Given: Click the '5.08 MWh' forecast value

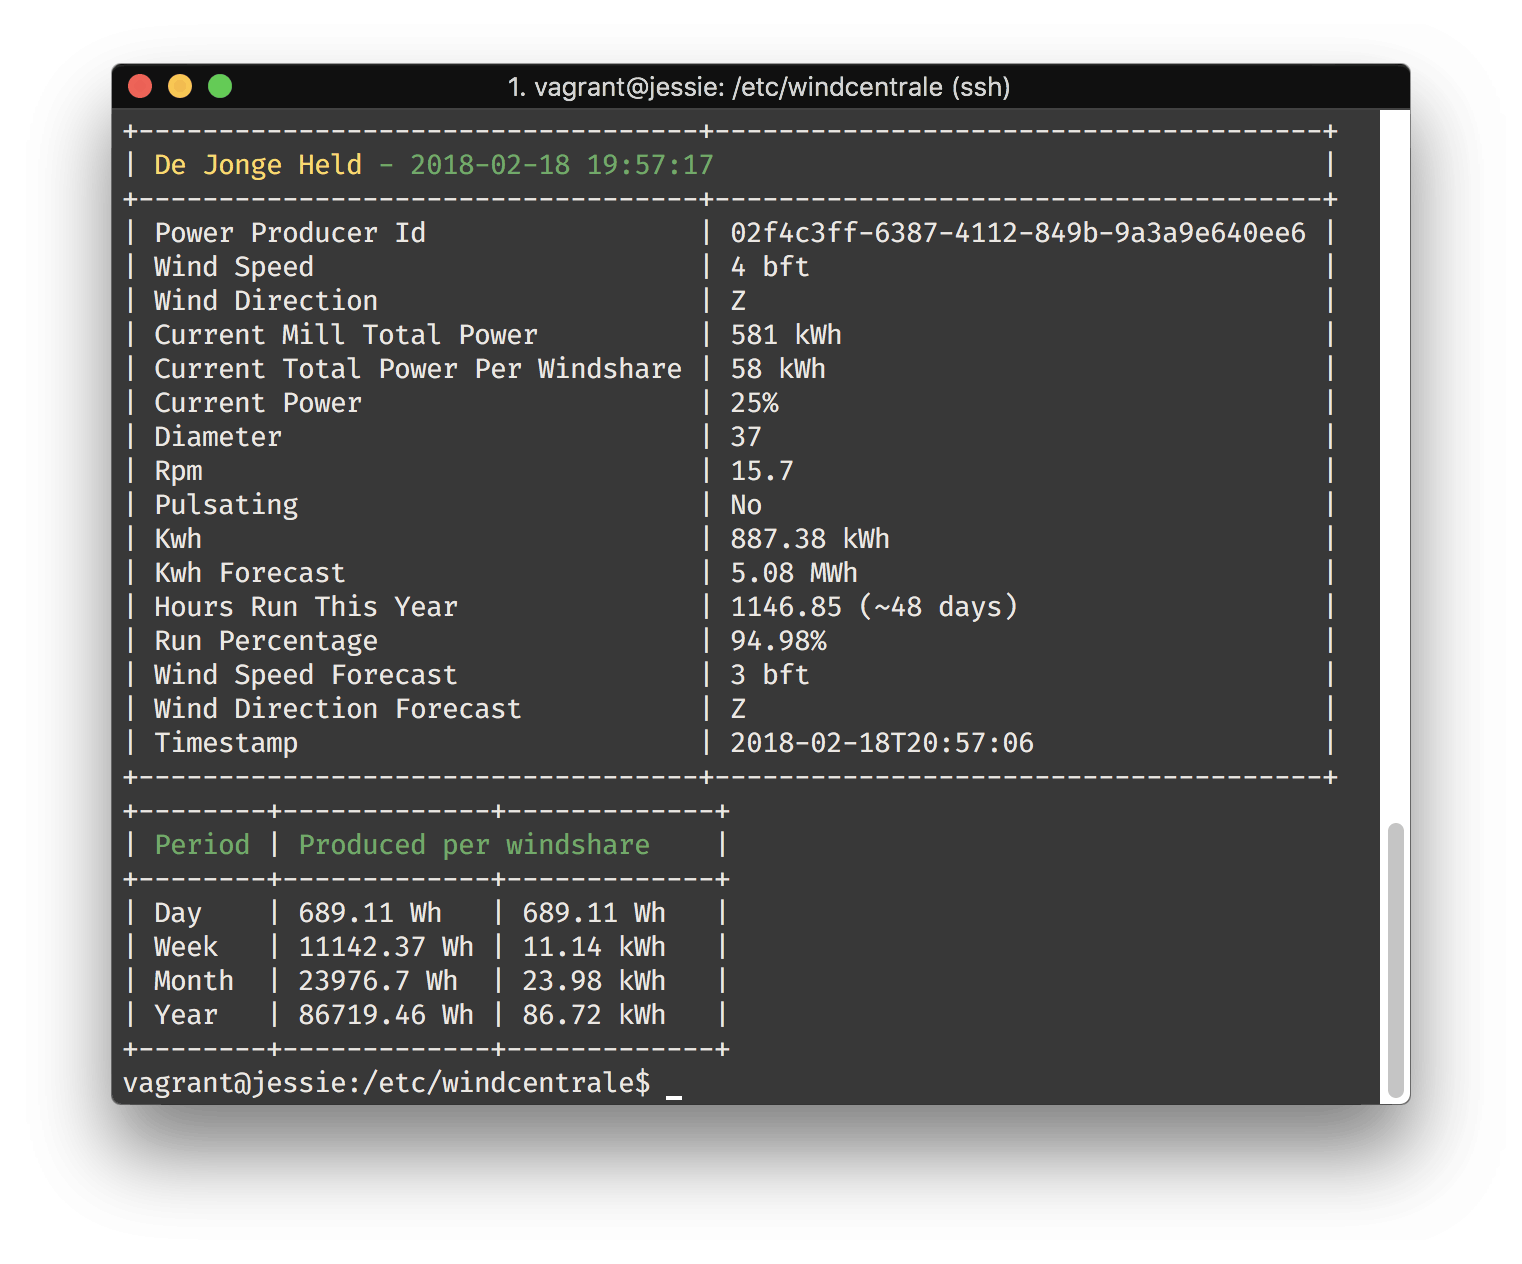Looking at the screenshot, I should (x=794, y=573).
